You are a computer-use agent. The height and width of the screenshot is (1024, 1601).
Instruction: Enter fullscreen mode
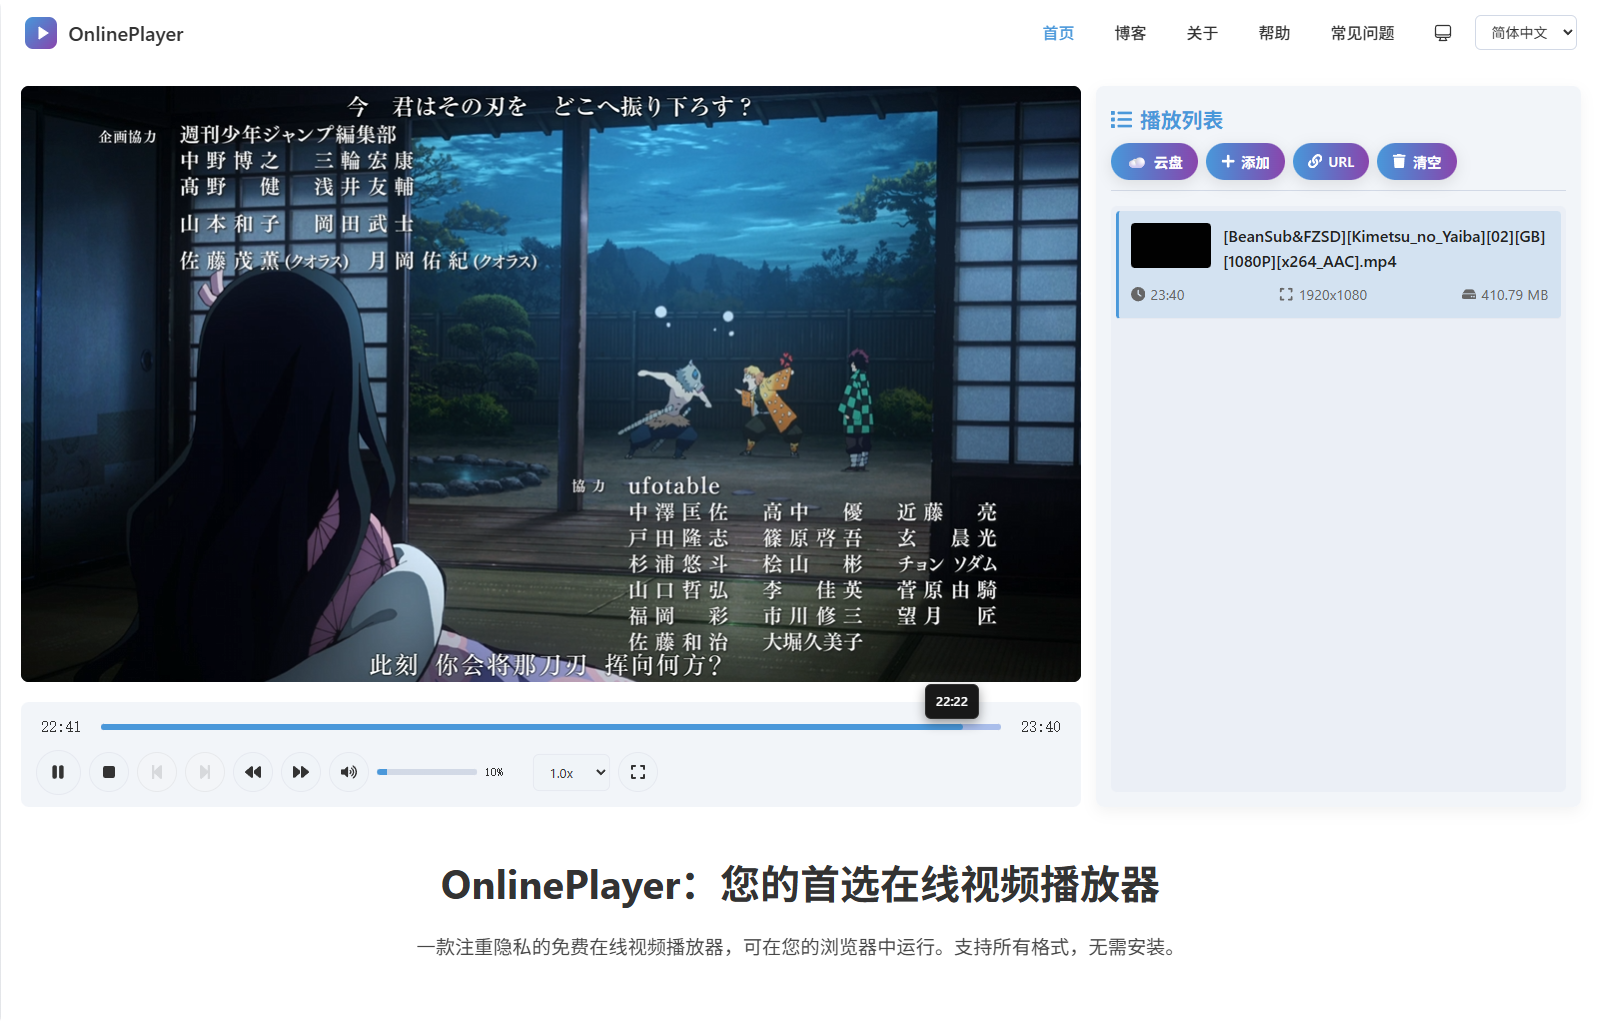pos(637,772)
